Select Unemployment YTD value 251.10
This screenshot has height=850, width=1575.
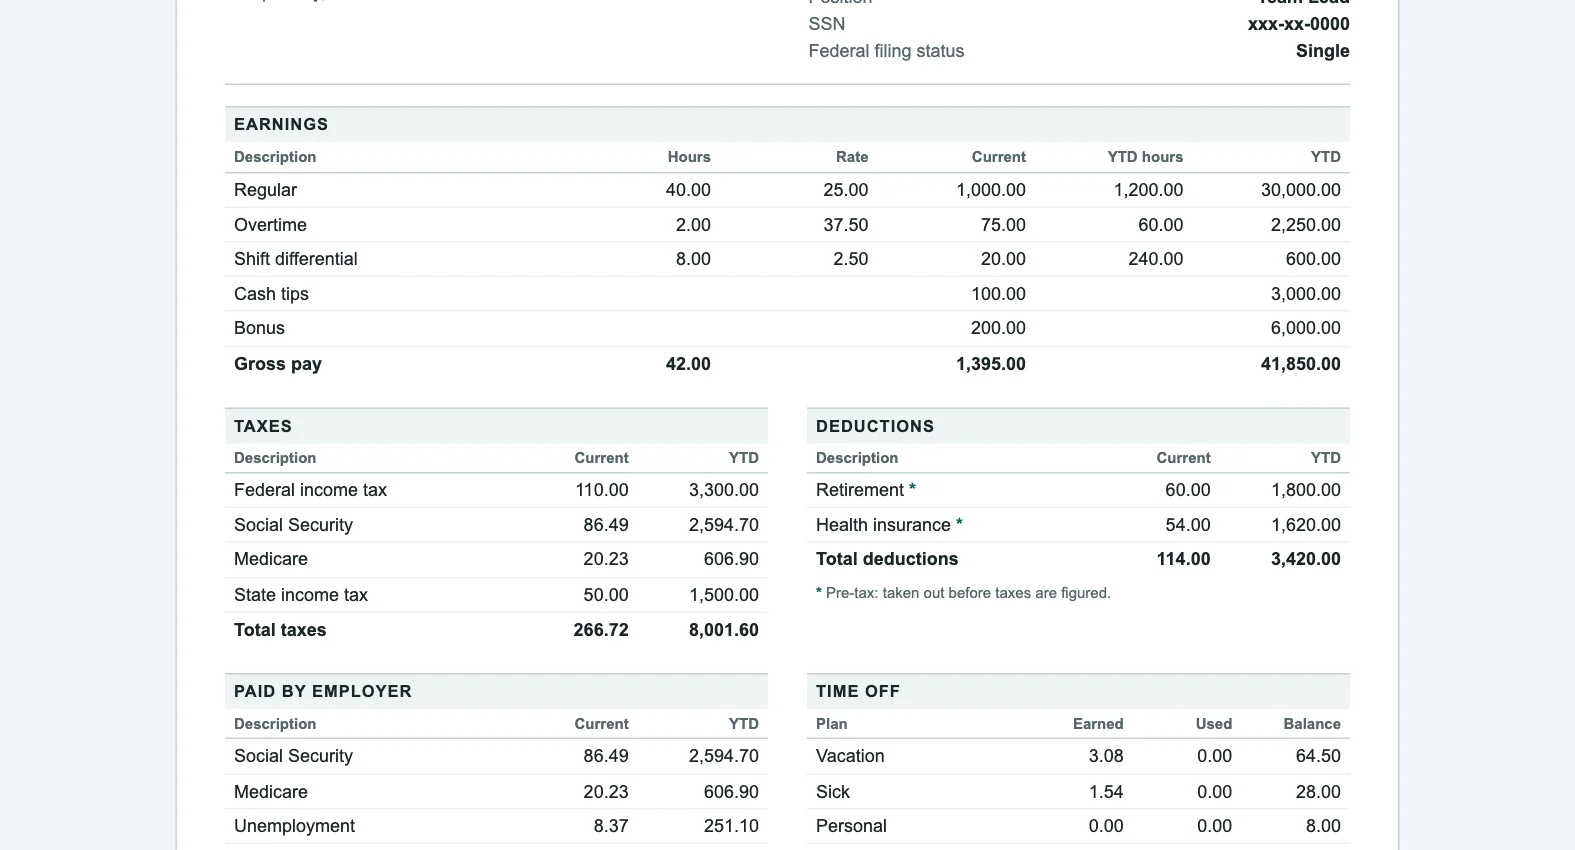pyautogui.click(x=731, y=826)
